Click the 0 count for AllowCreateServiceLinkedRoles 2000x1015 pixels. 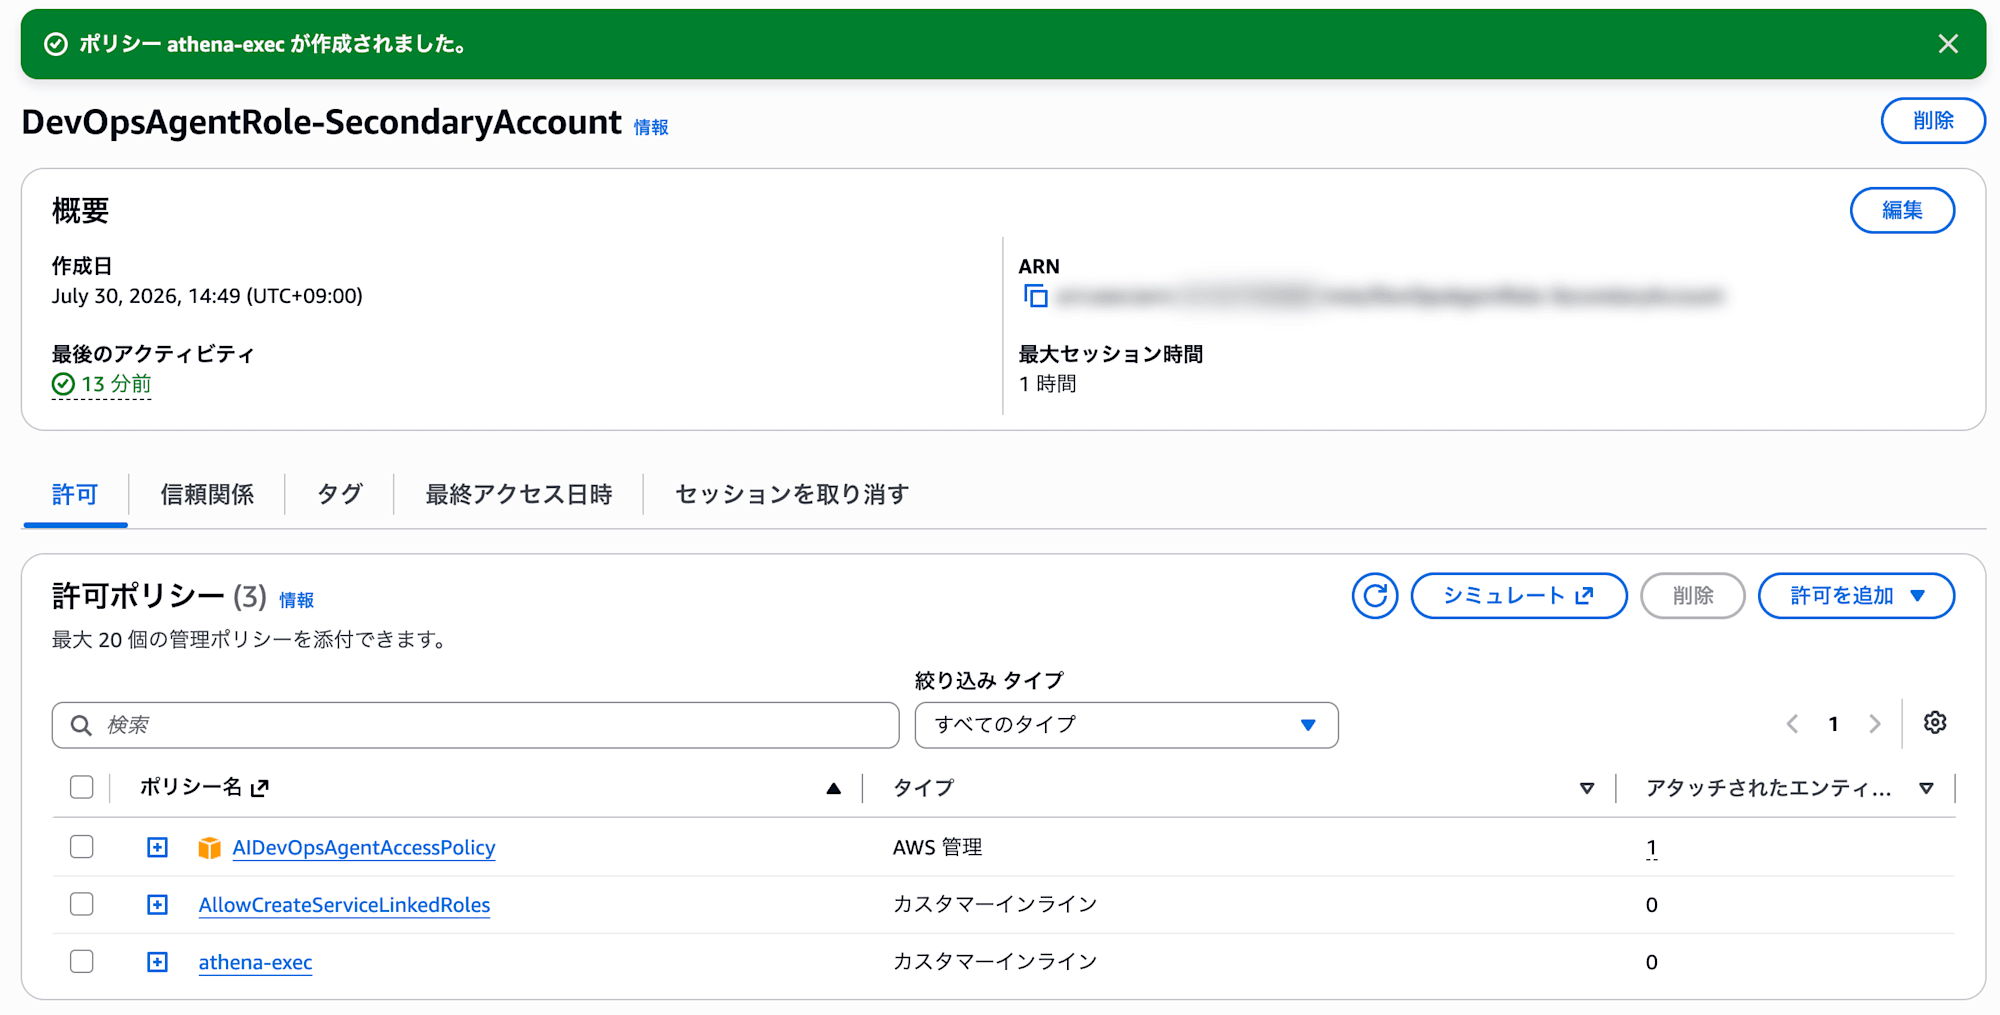click(x=1651, y=905)
